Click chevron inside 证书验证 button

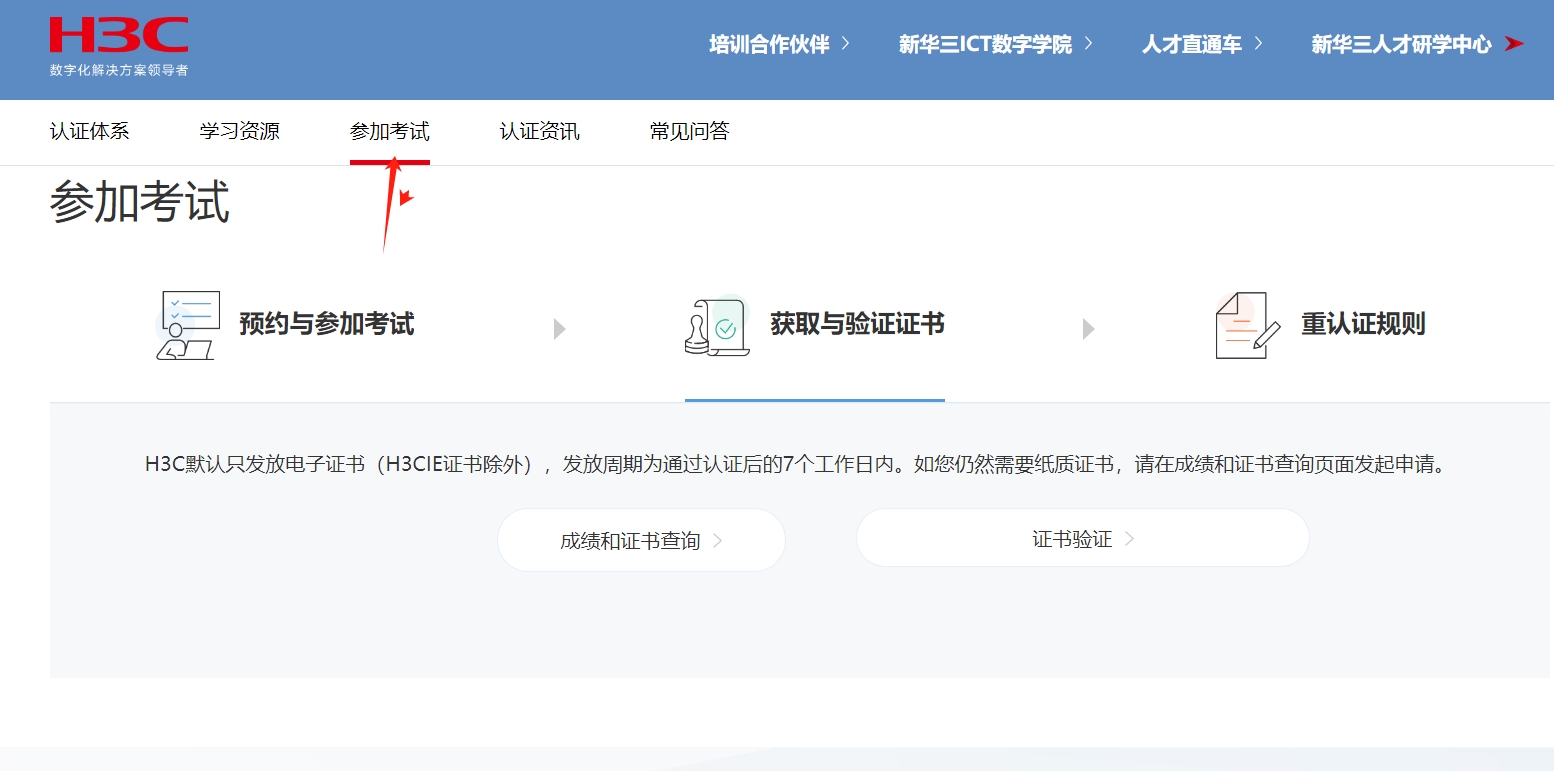point(1129,539)
